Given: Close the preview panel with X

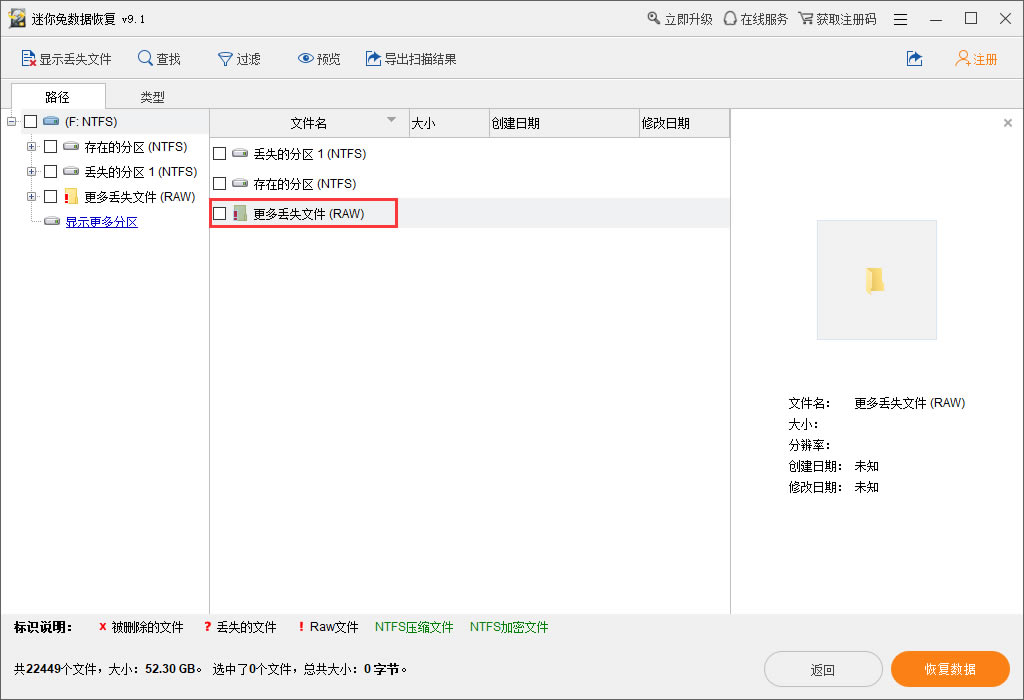Looking at the screenshot, I should click(1007, 123).
